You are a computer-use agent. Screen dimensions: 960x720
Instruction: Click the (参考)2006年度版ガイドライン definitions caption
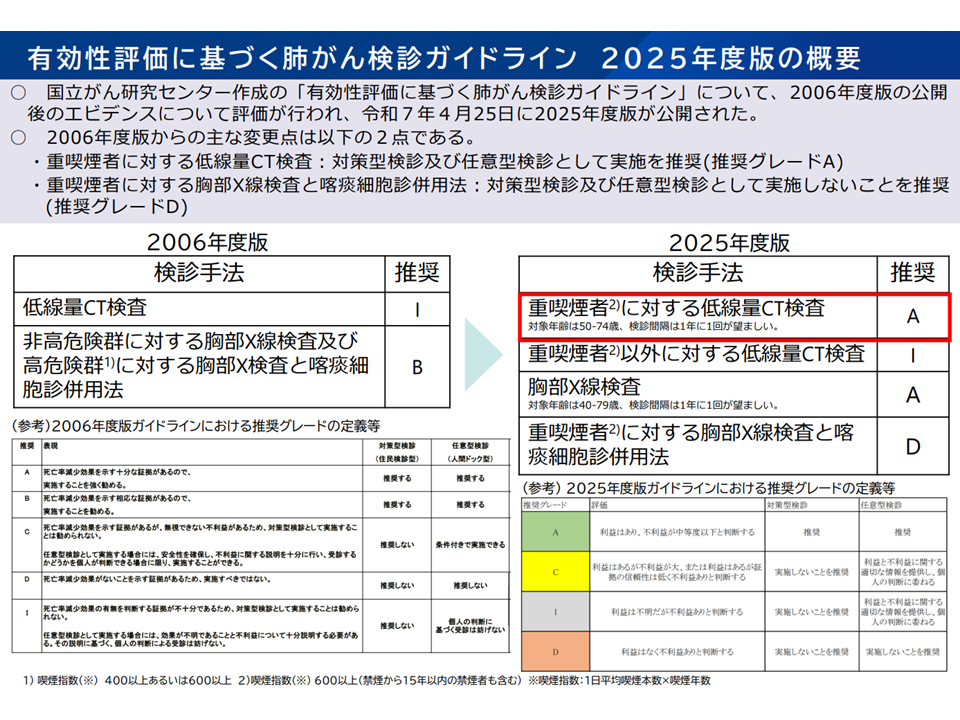click(197, 424)
